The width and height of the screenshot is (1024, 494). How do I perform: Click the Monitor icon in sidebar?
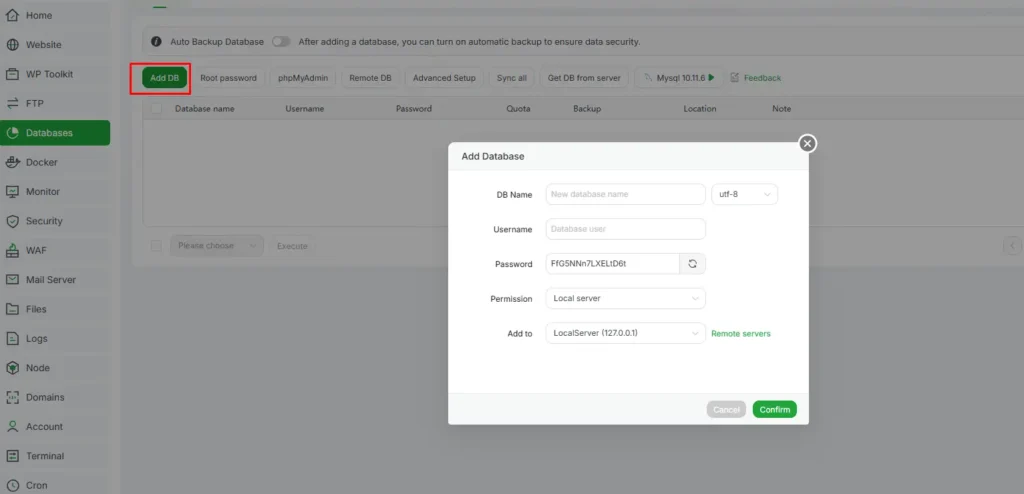pos(13,191)
